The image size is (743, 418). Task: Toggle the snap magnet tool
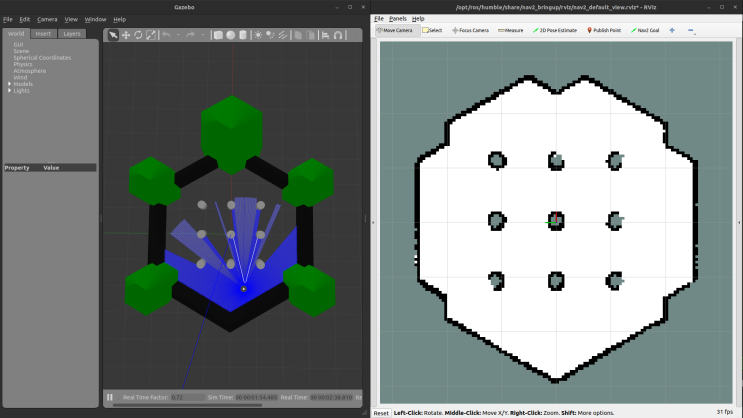tap(339, 35)
